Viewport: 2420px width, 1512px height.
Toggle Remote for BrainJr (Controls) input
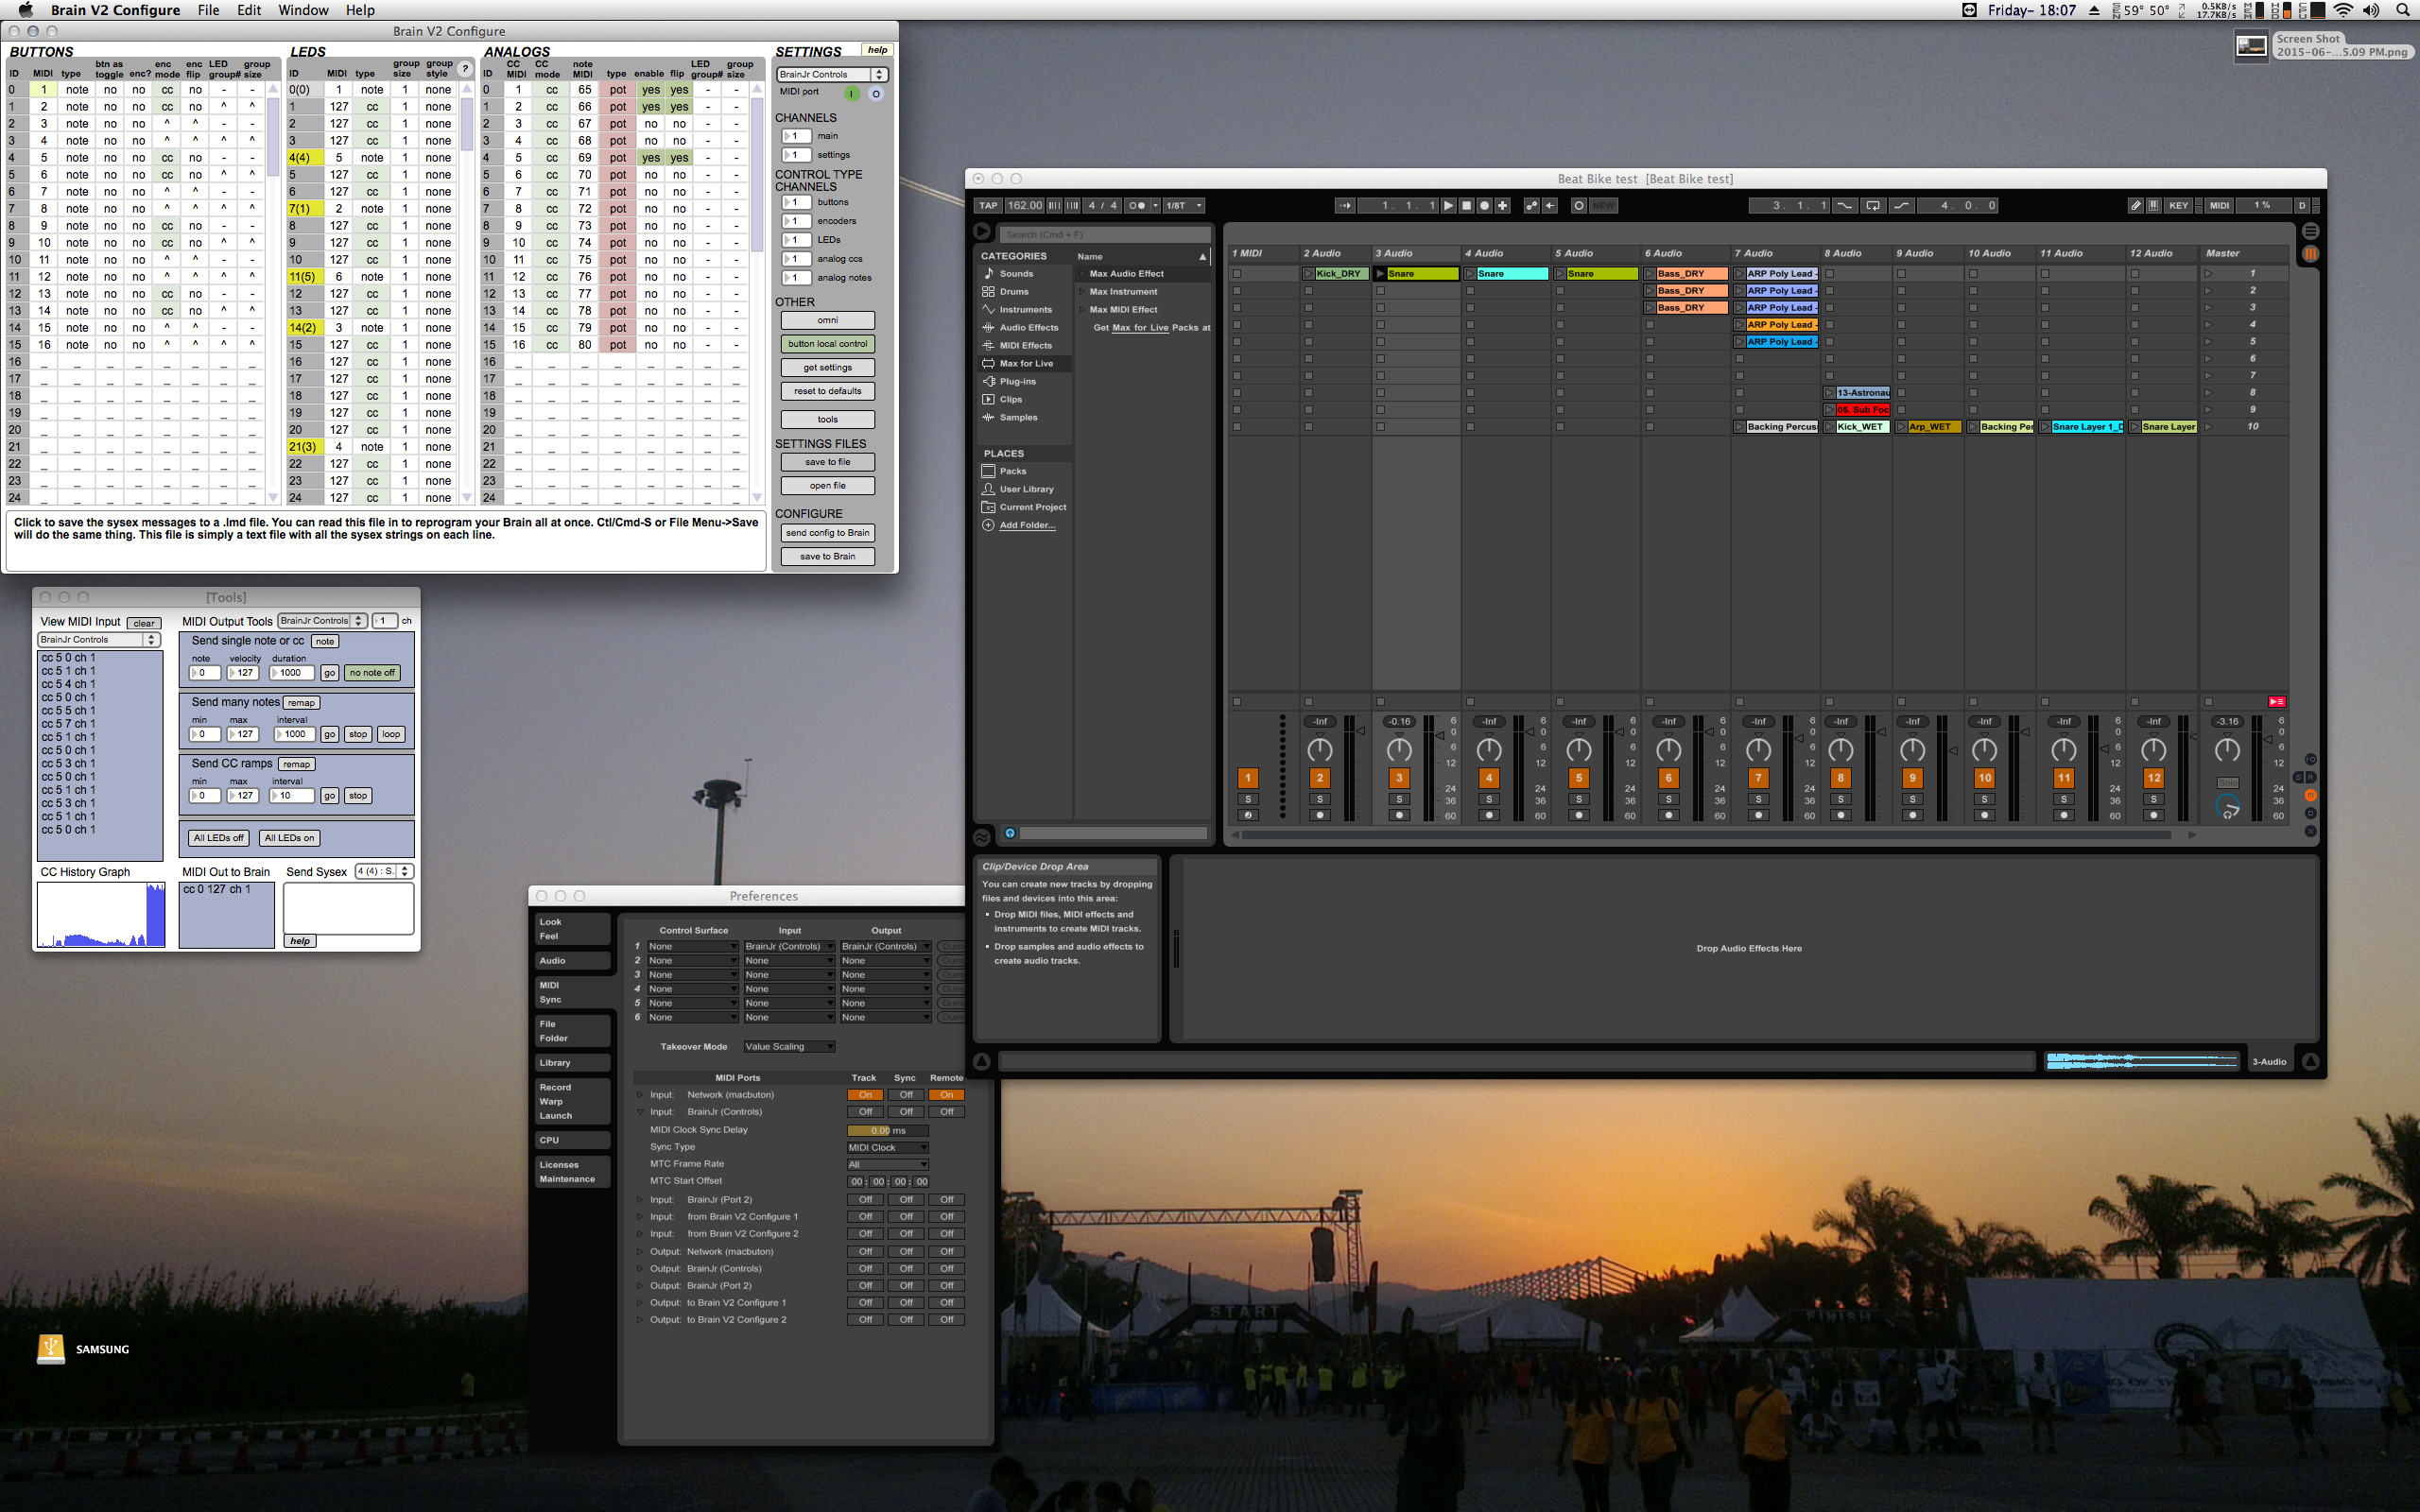tap(946, 1111)
